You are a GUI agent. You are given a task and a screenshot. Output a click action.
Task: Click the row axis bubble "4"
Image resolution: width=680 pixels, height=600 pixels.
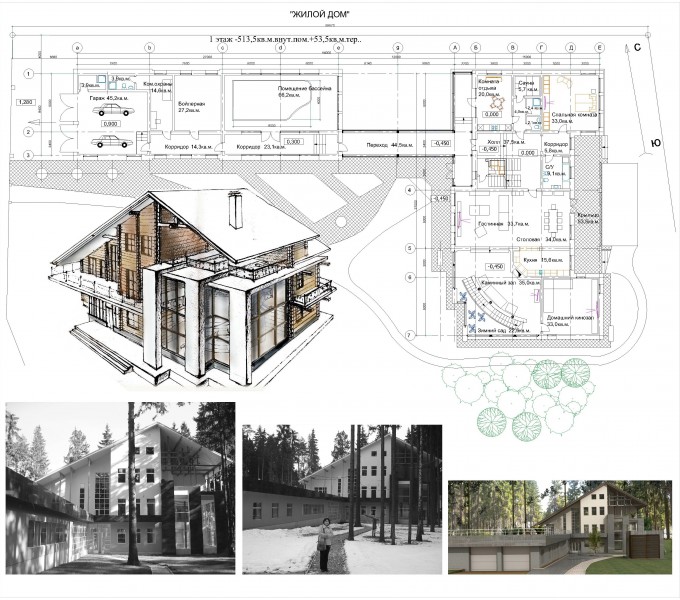click(410, 190)
